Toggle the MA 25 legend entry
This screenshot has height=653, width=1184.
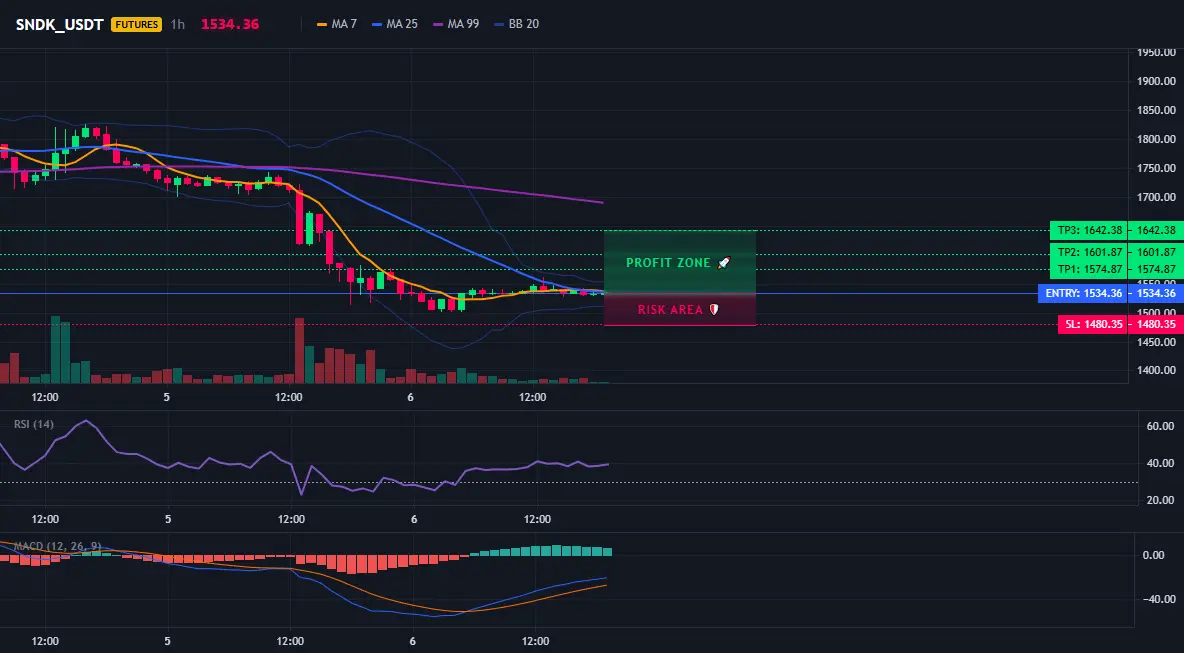click(x=395, y=24)
